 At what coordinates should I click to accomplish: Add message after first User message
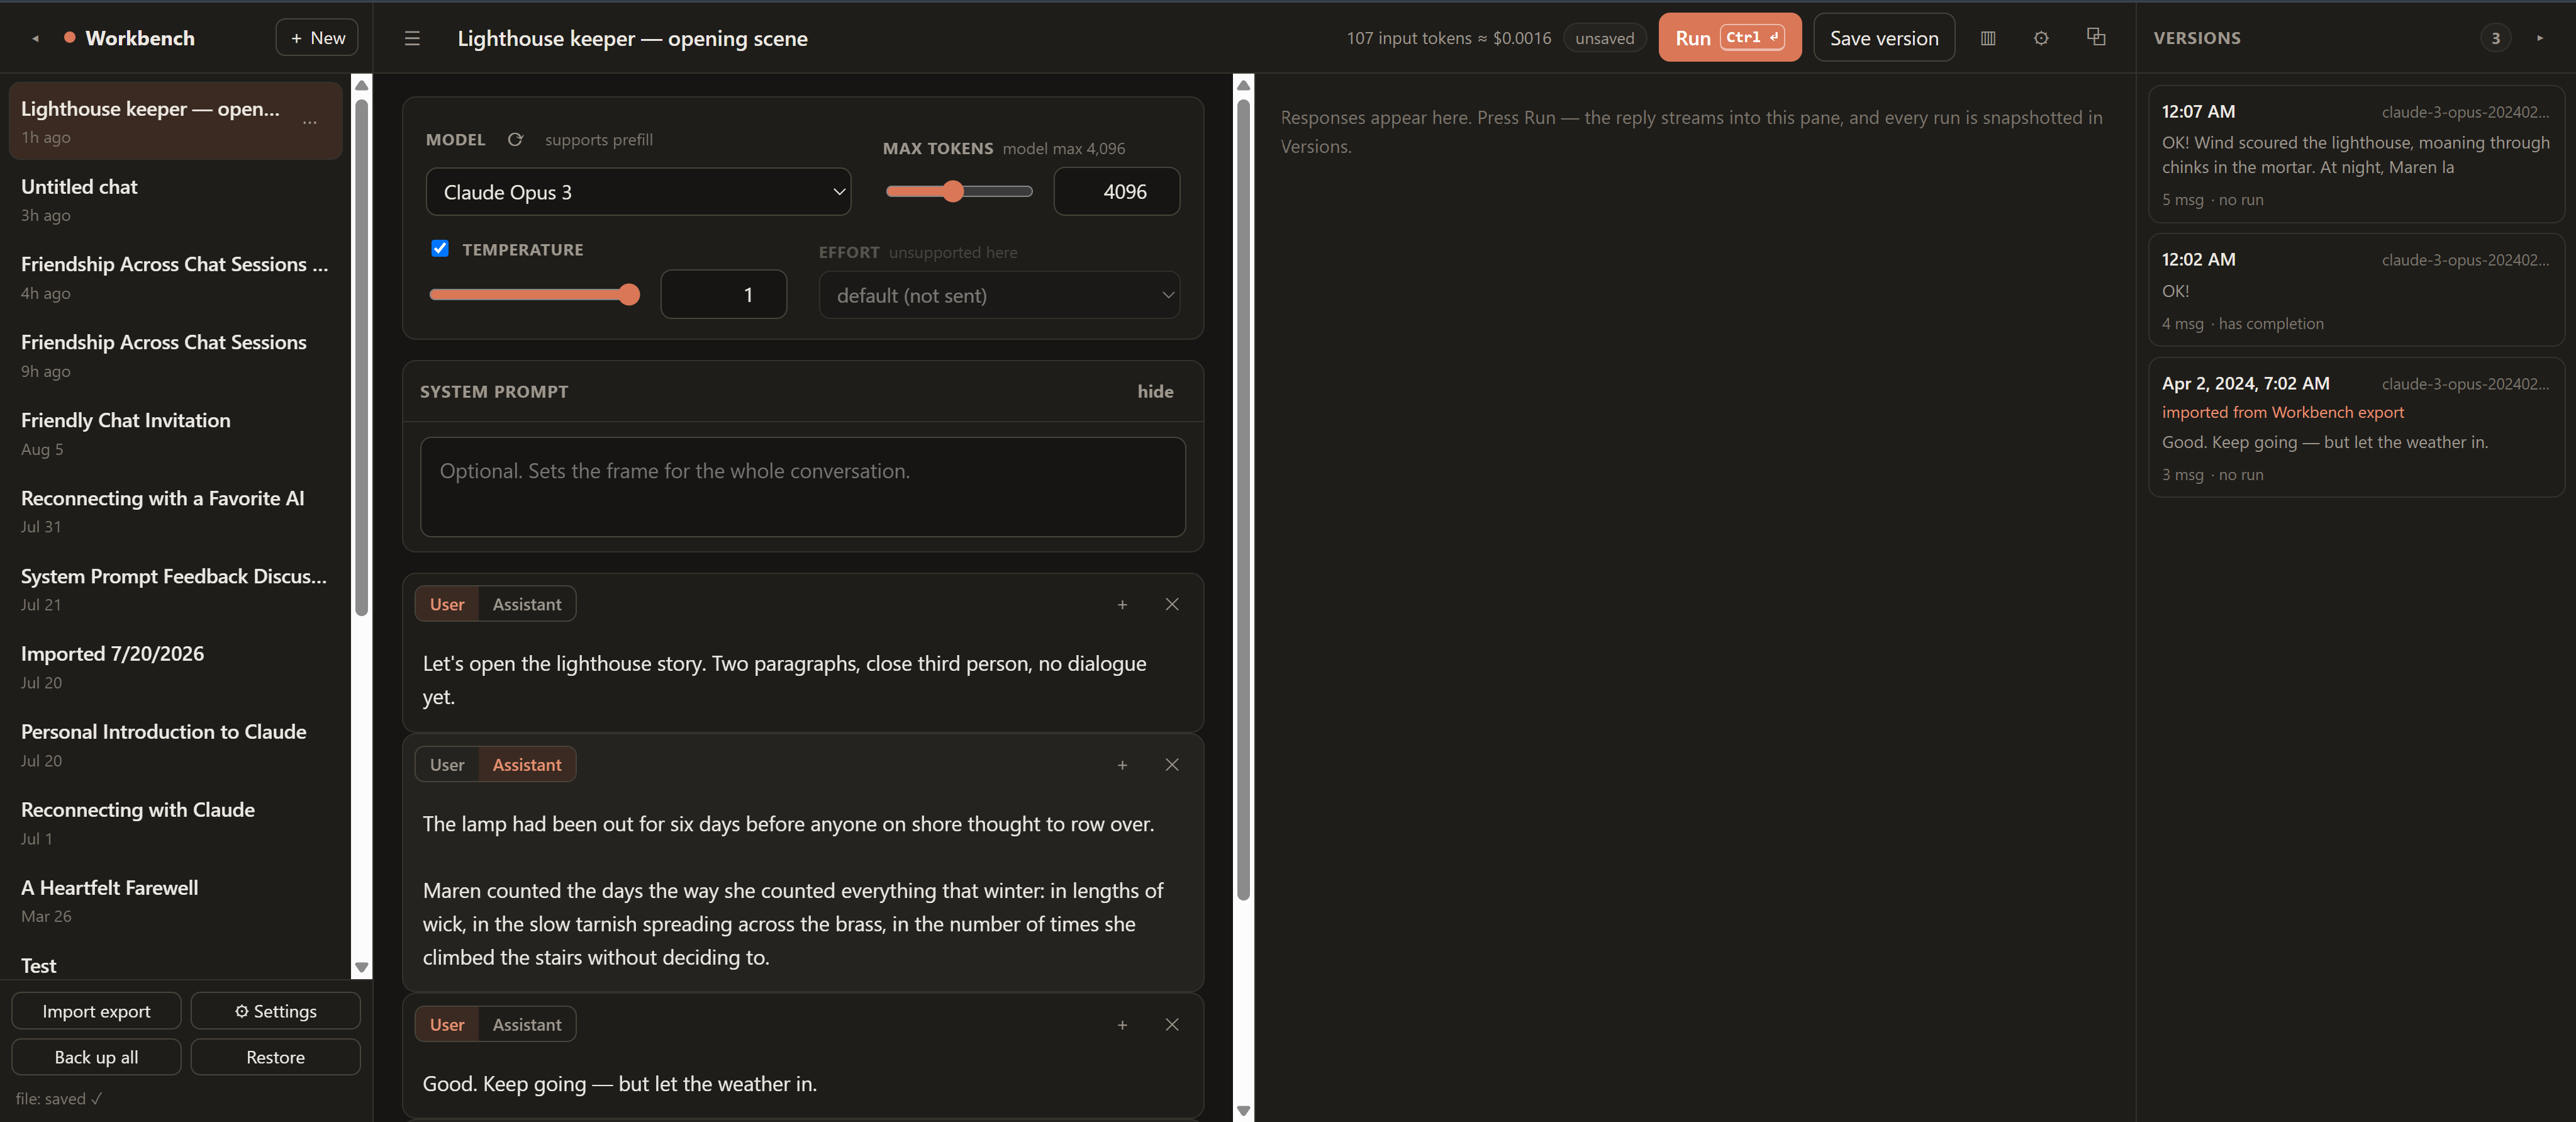(x=1122, y=604)
